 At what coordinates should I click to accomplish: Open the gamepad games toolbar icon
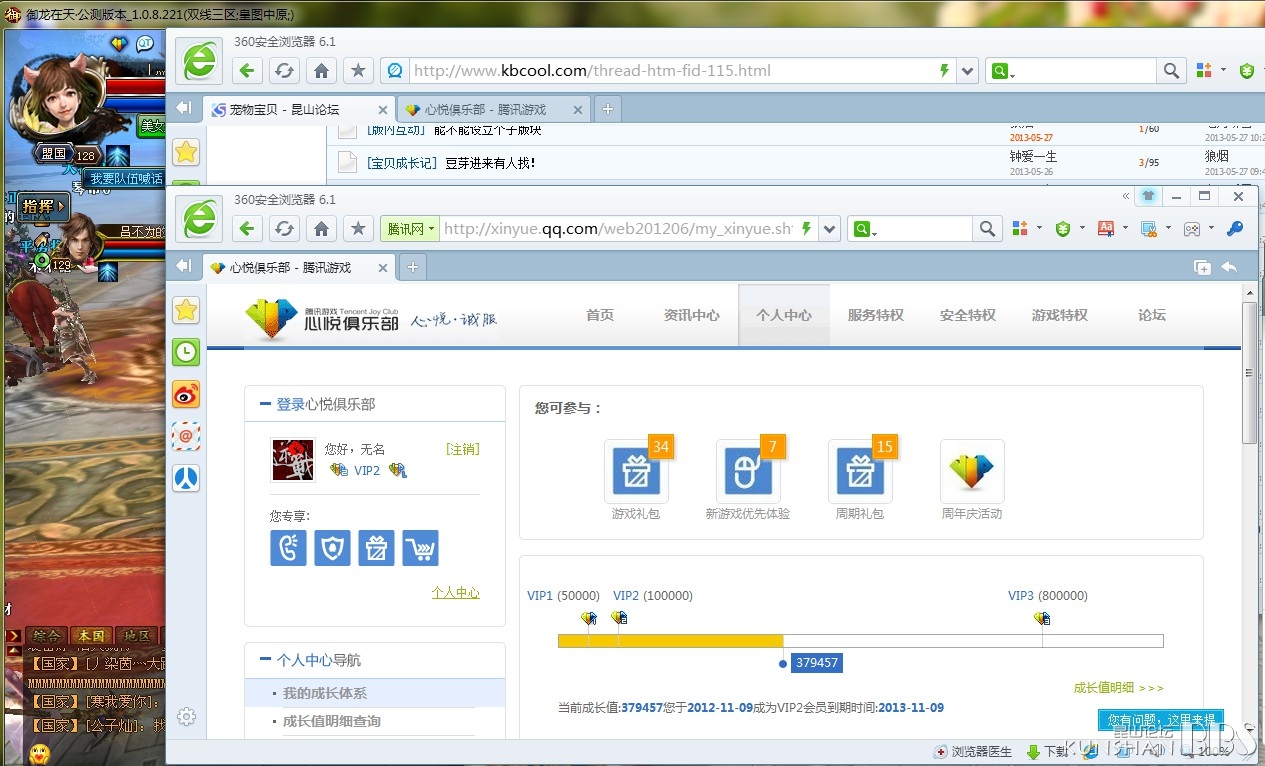[x=1192, y=229]
